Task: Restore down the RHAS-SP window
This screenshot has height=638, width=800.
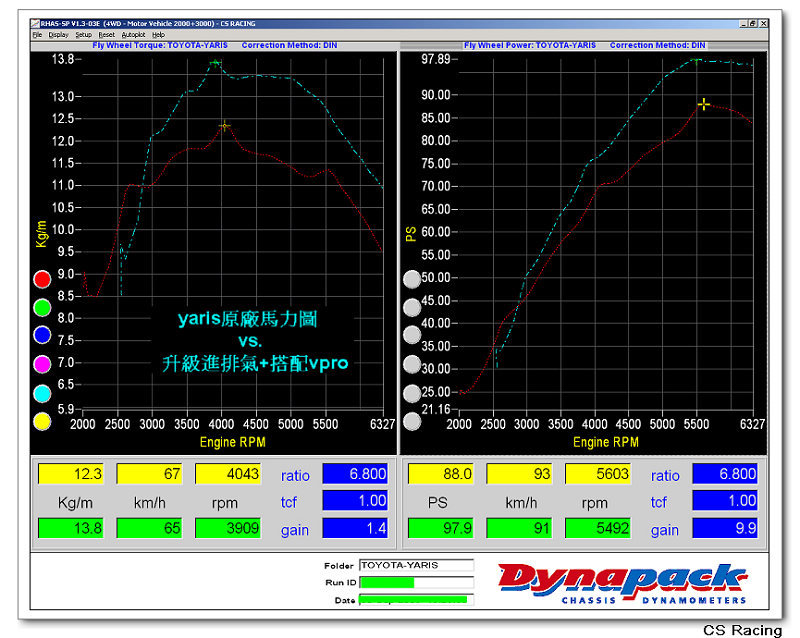Action: pyautogui.click(x=753, y=23)
